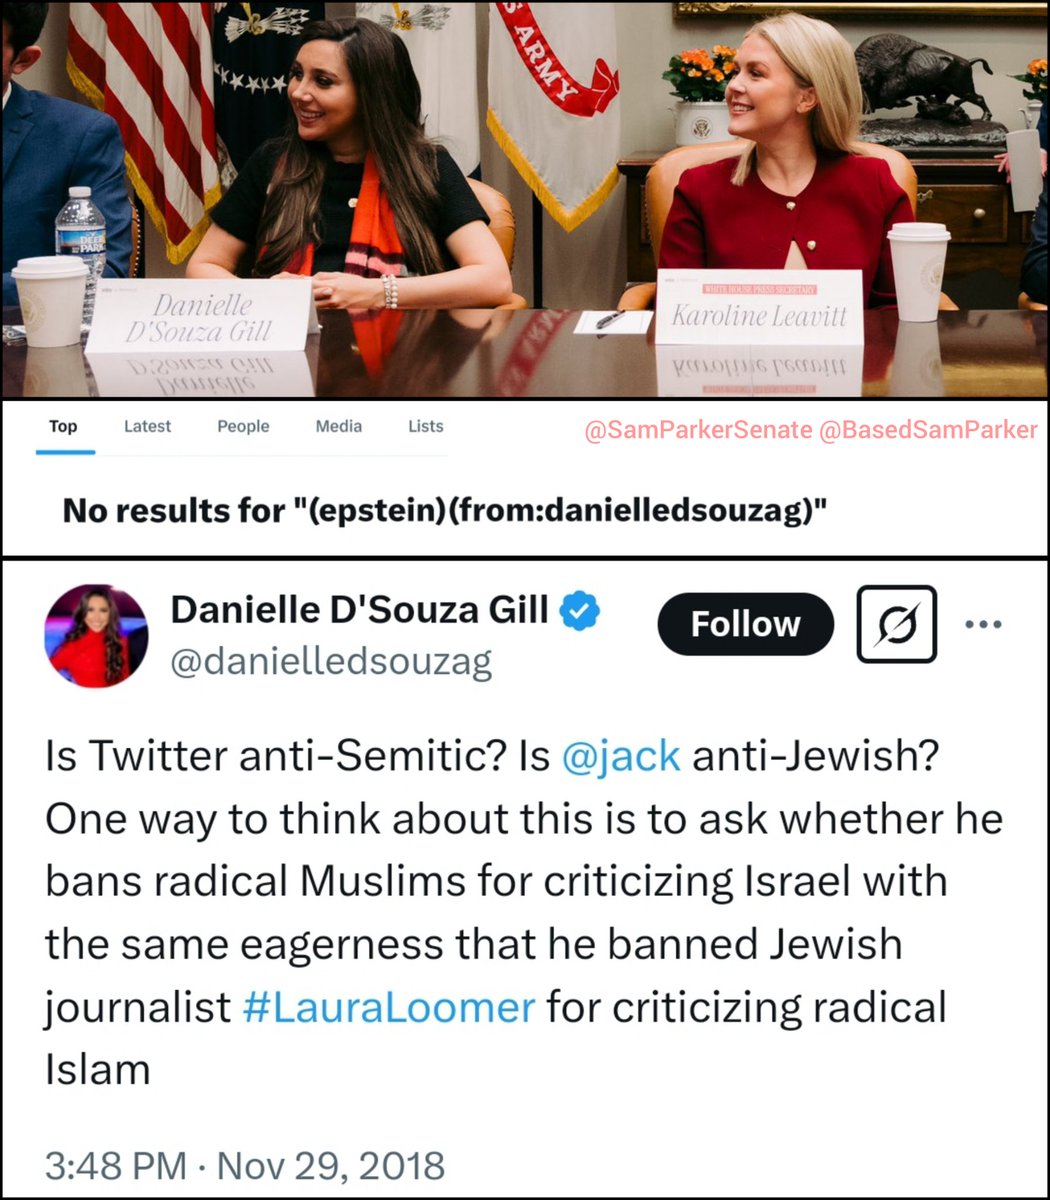The image size is (1050, 1200).
Task: Open the Lists search tab
Action: (x=425, y=426)
